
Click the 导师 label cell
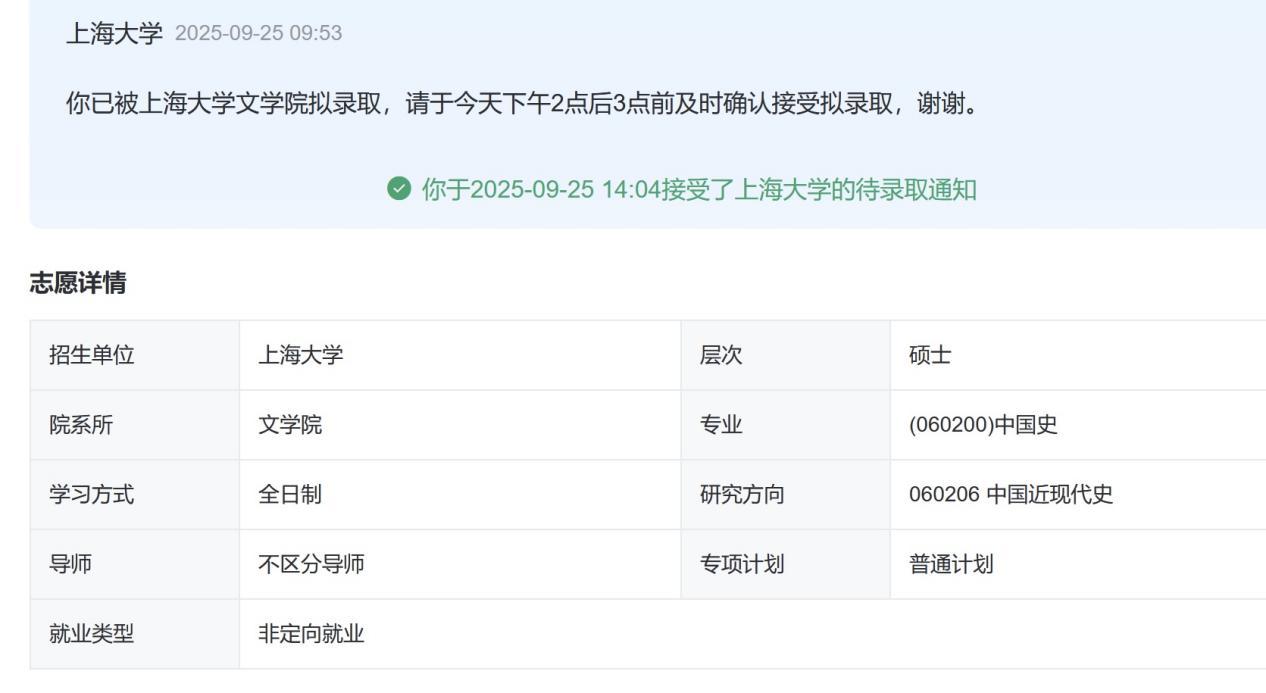(x=135, y=565)
